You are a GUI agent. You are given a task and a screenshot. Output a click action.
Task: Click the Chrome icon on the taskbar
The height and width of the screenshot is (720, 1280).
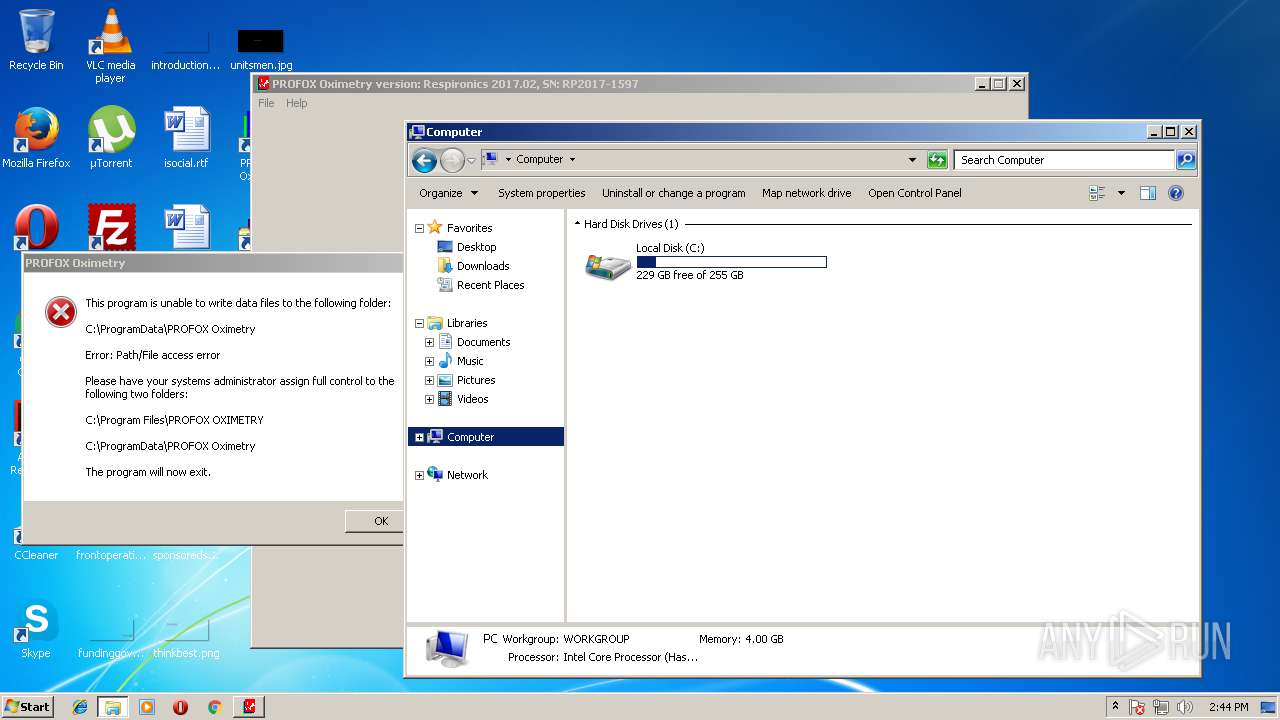coord(214,707)
